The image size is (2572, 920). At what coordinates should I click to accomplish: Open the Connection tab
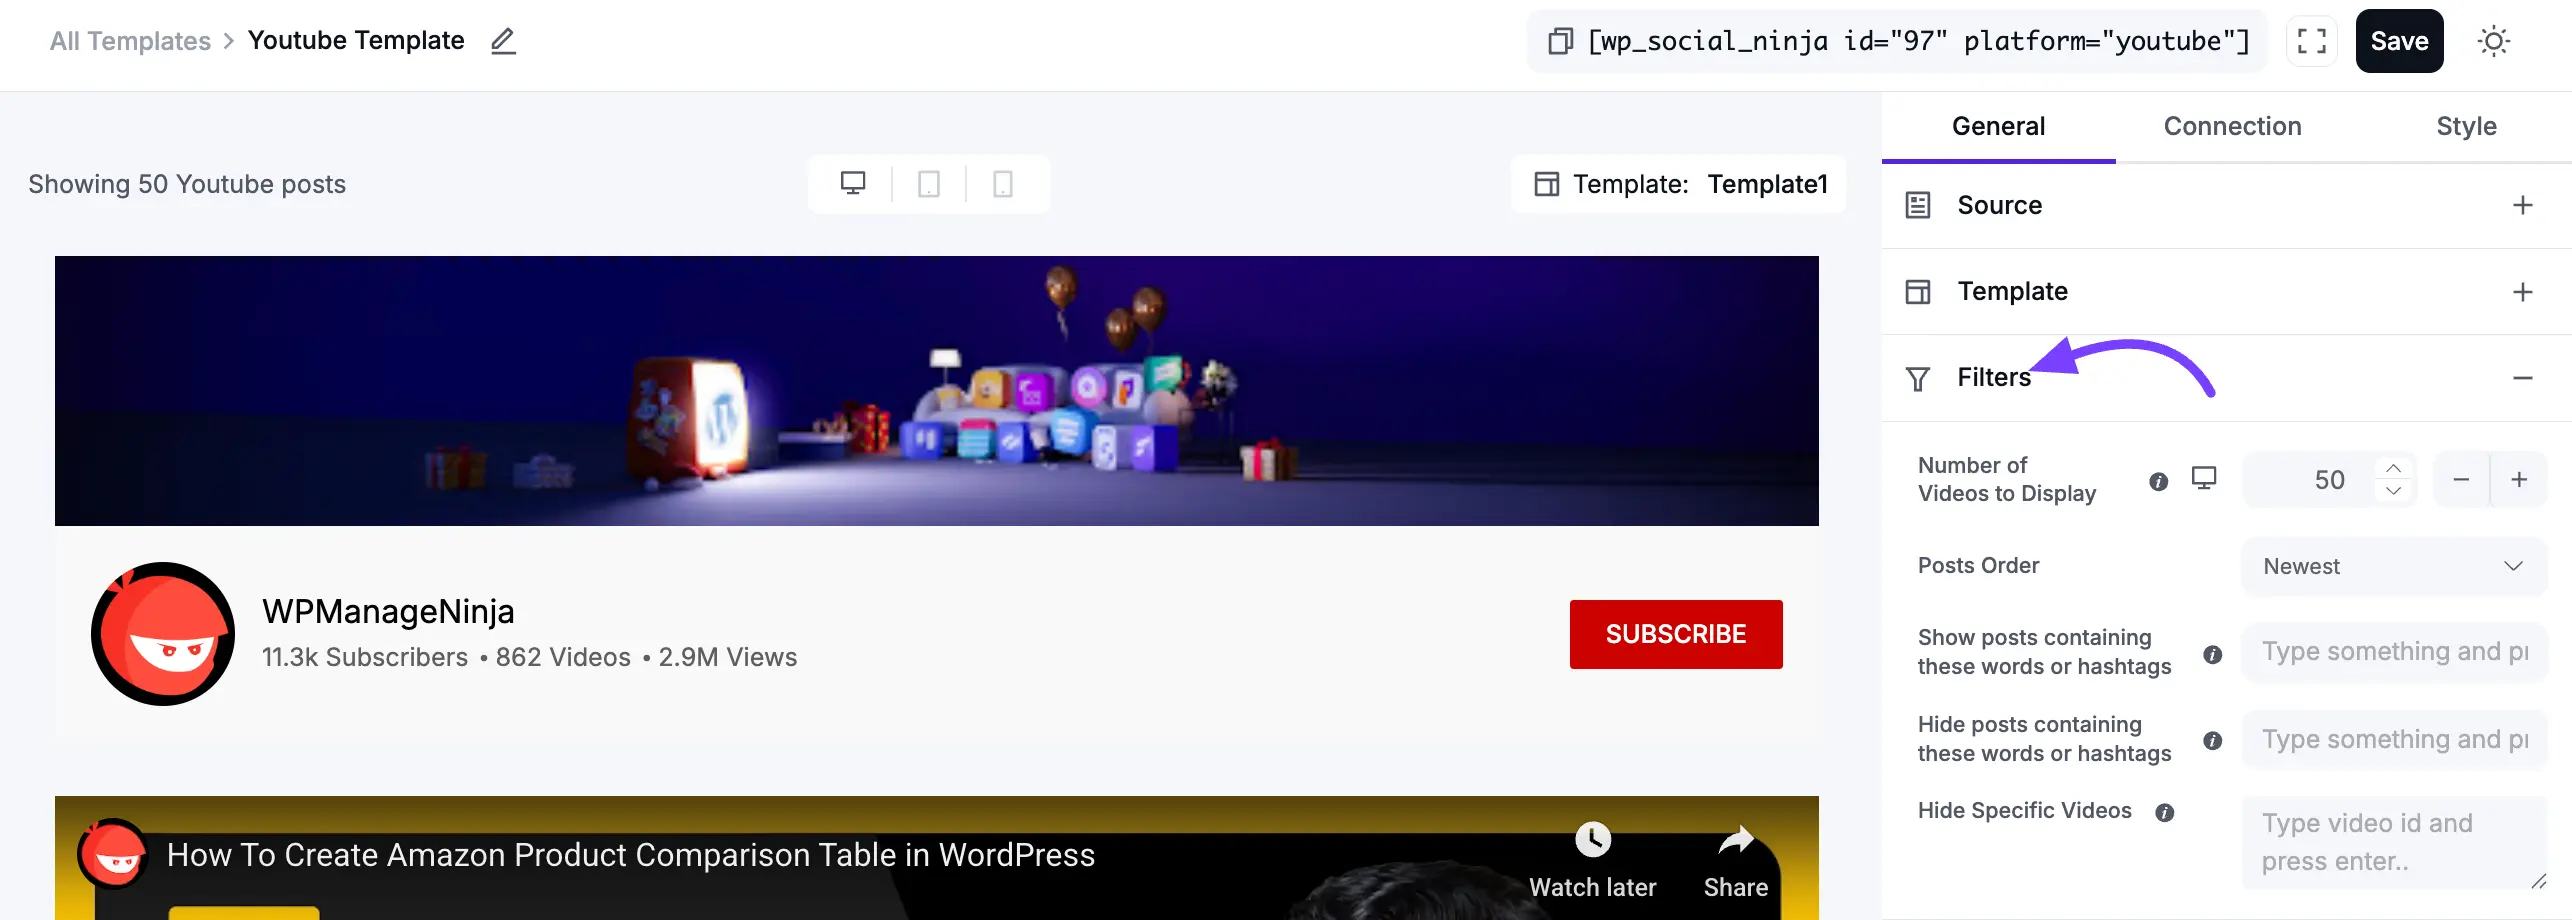point(2232,126)
